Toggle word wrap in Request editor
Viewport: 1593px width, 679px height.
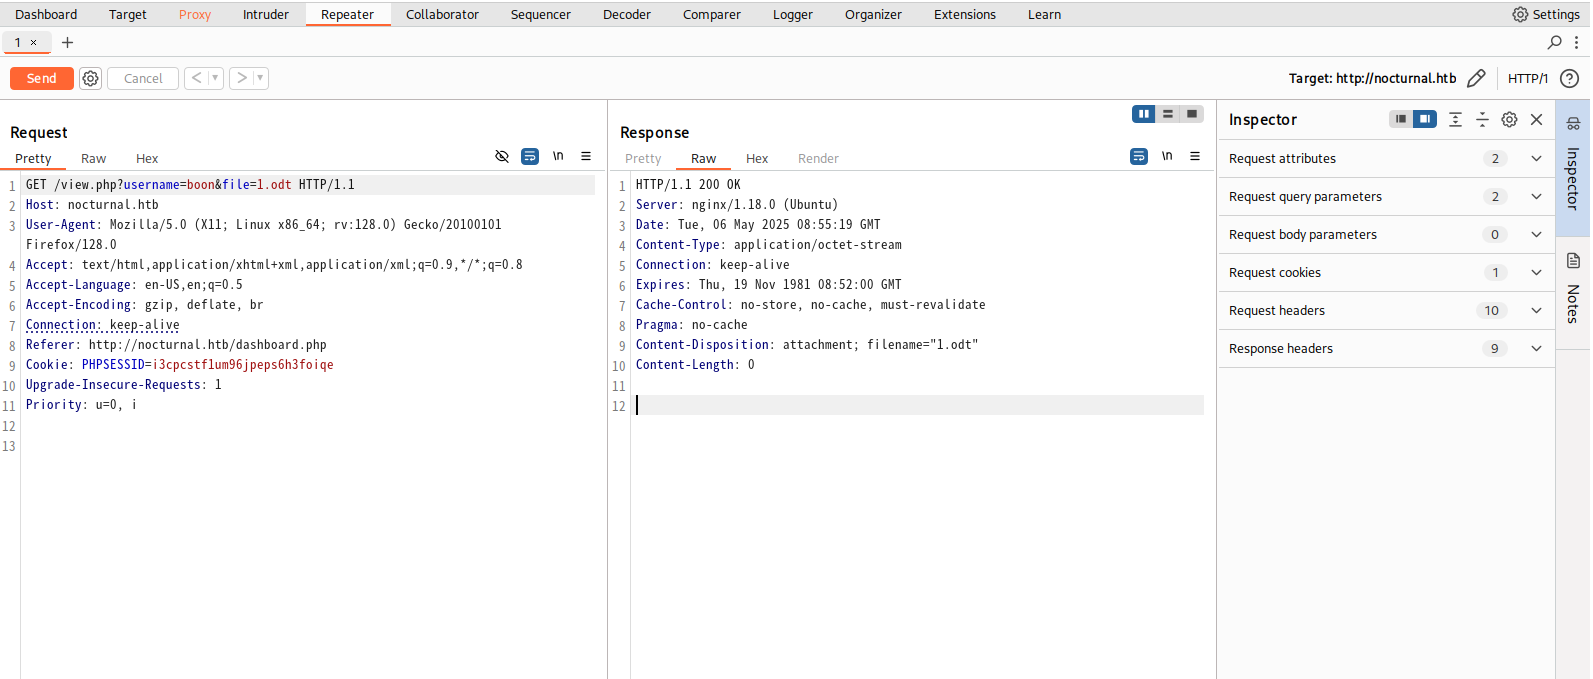coord(530,156)
